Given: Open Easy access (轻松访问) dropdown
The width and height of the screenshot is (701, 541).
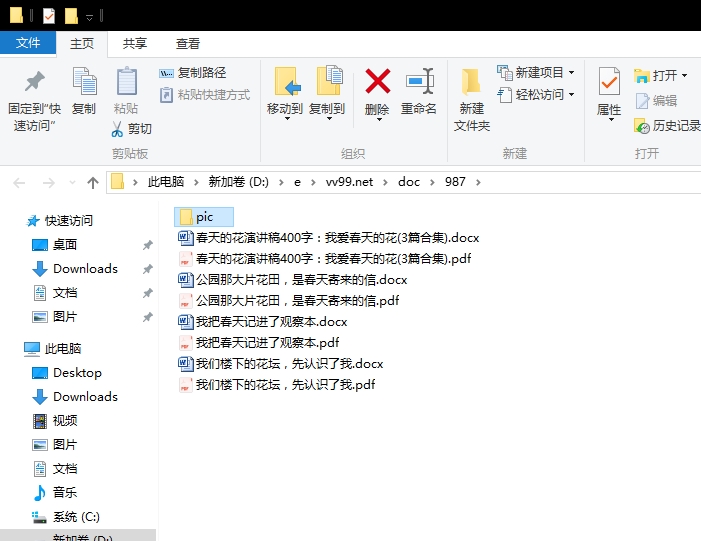Looking at the screenshot, I should [x=536, y=95].
